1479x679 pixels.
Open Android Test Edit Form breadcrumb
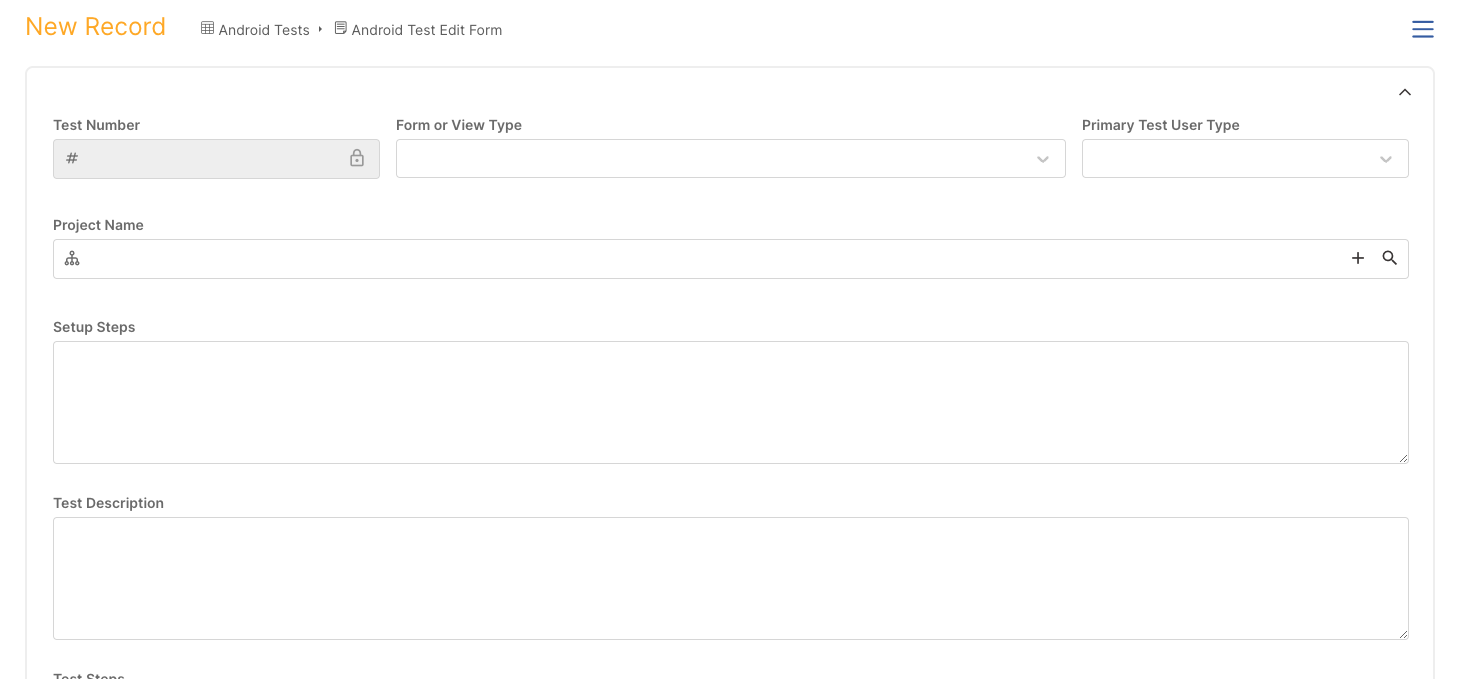[427, 30]
